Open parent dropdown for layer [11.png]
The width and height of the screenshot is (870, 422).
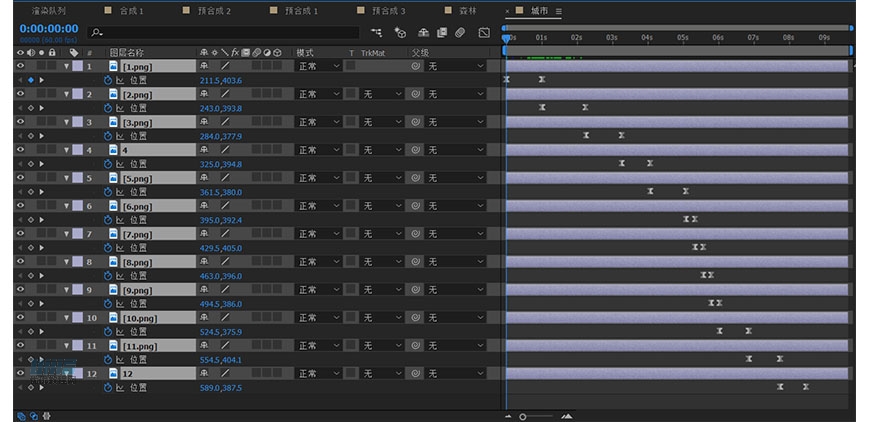pos(455,345)
